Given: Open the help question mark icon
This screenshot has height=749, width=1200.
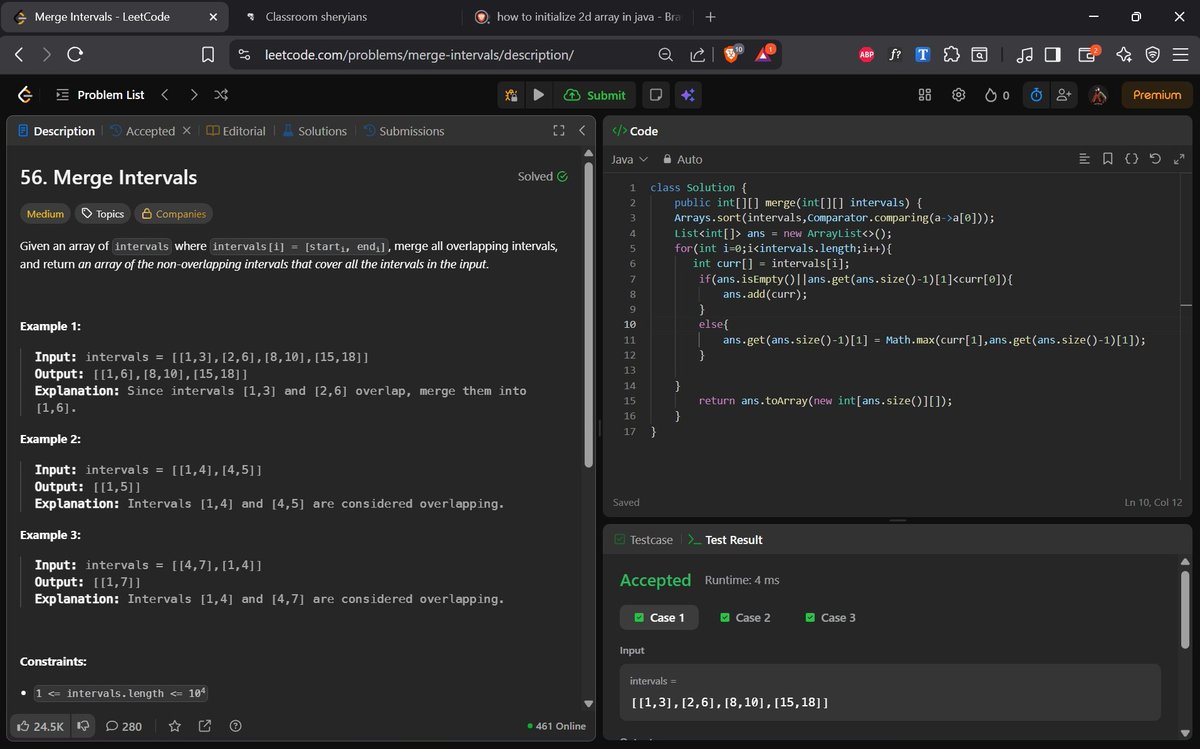Looking at the screenshot, I should (236, 726).
